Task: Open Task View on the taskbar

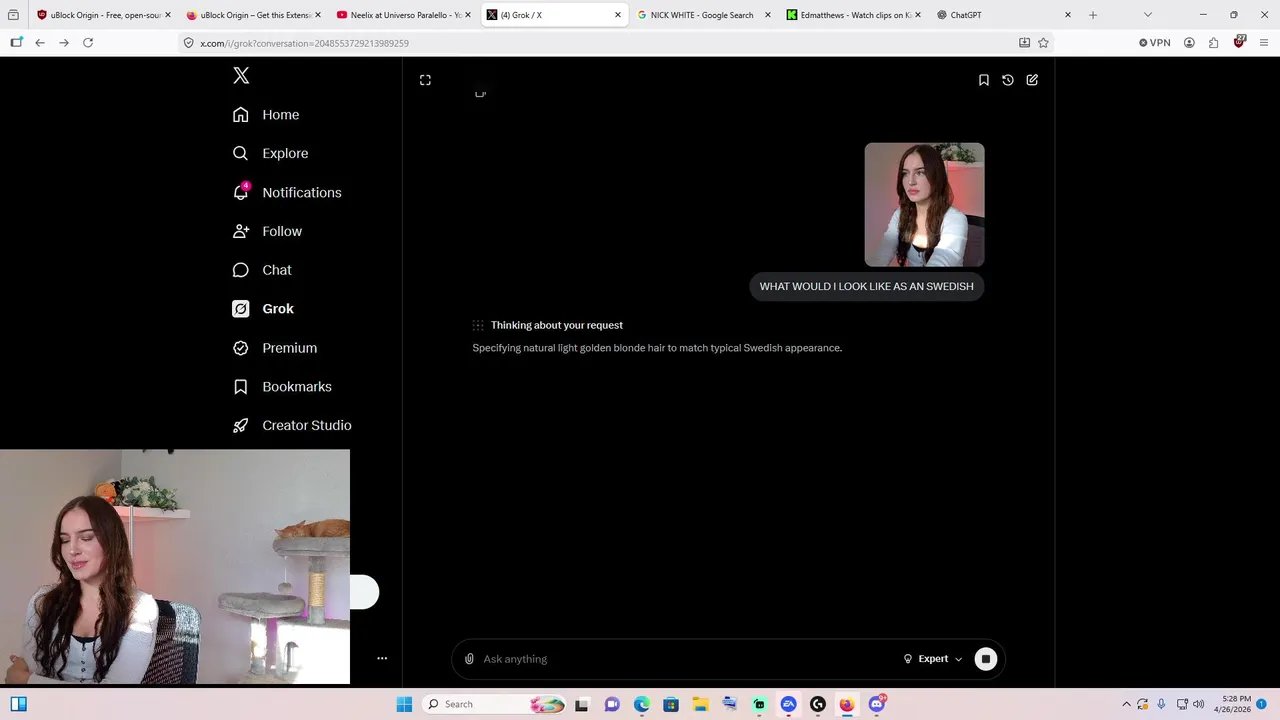Action: pos(581,704)
